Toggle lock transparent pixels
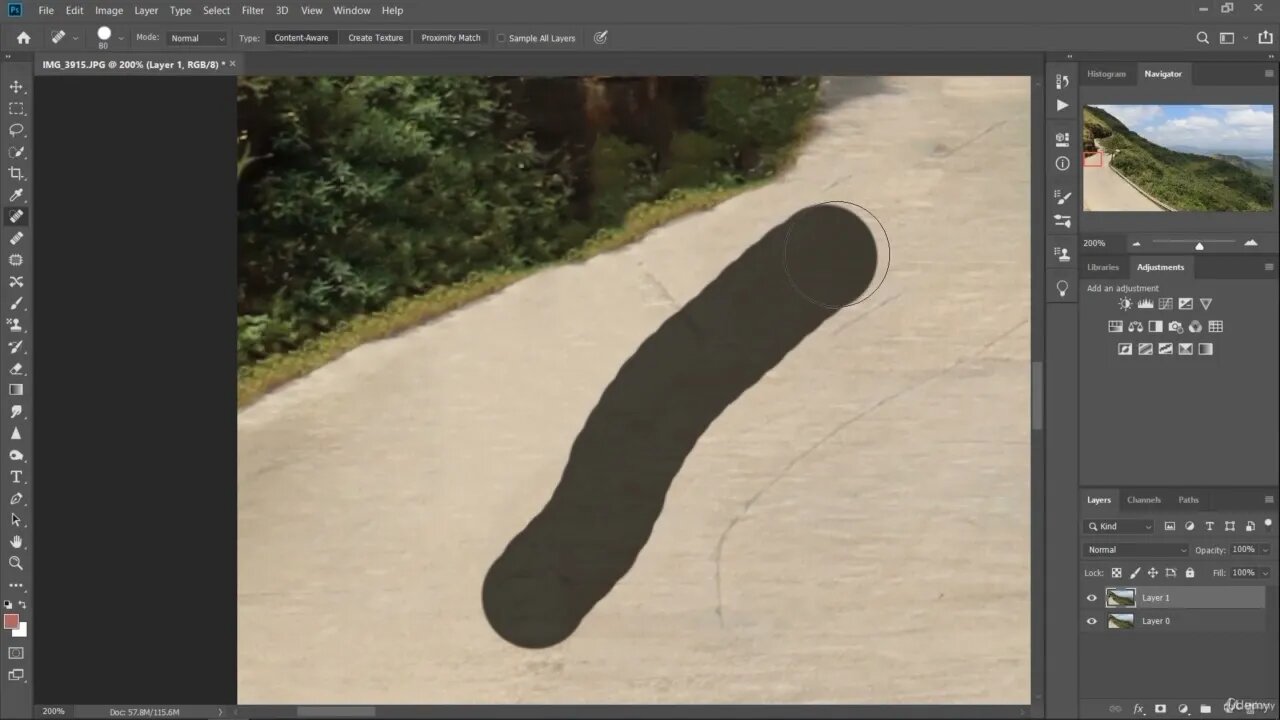The width and height of the screenshot is (1280, 720). (x=1116, y=573)
